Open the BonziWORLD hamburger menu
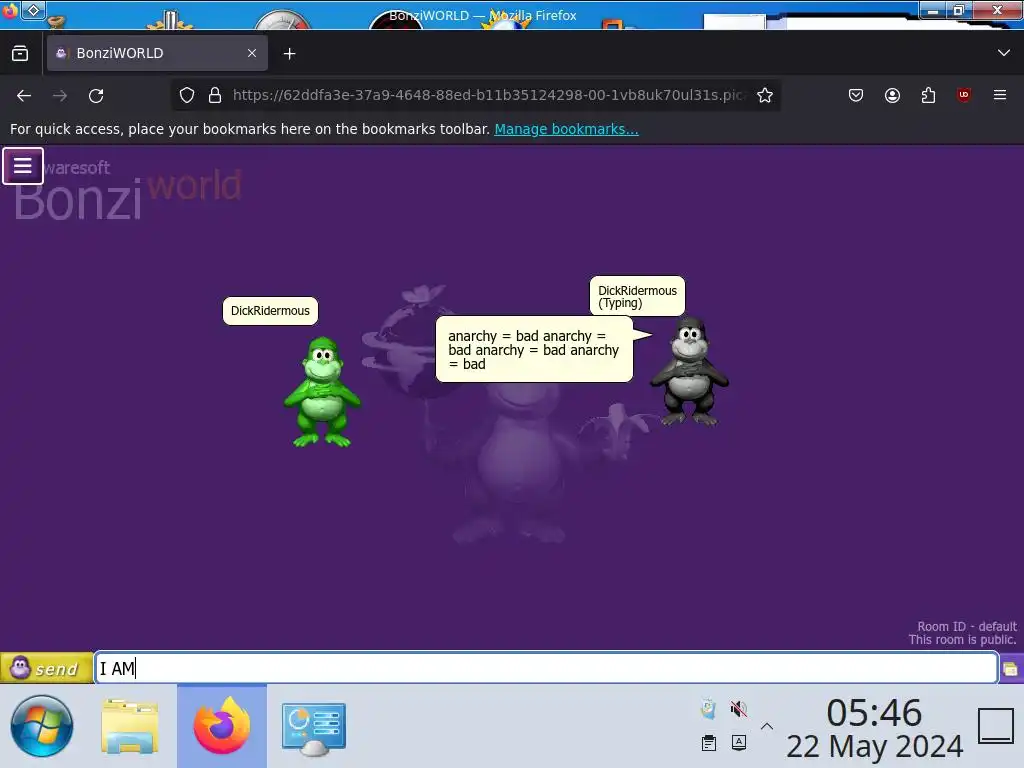Screen dimensions: 1024x768 pos(23,166)
